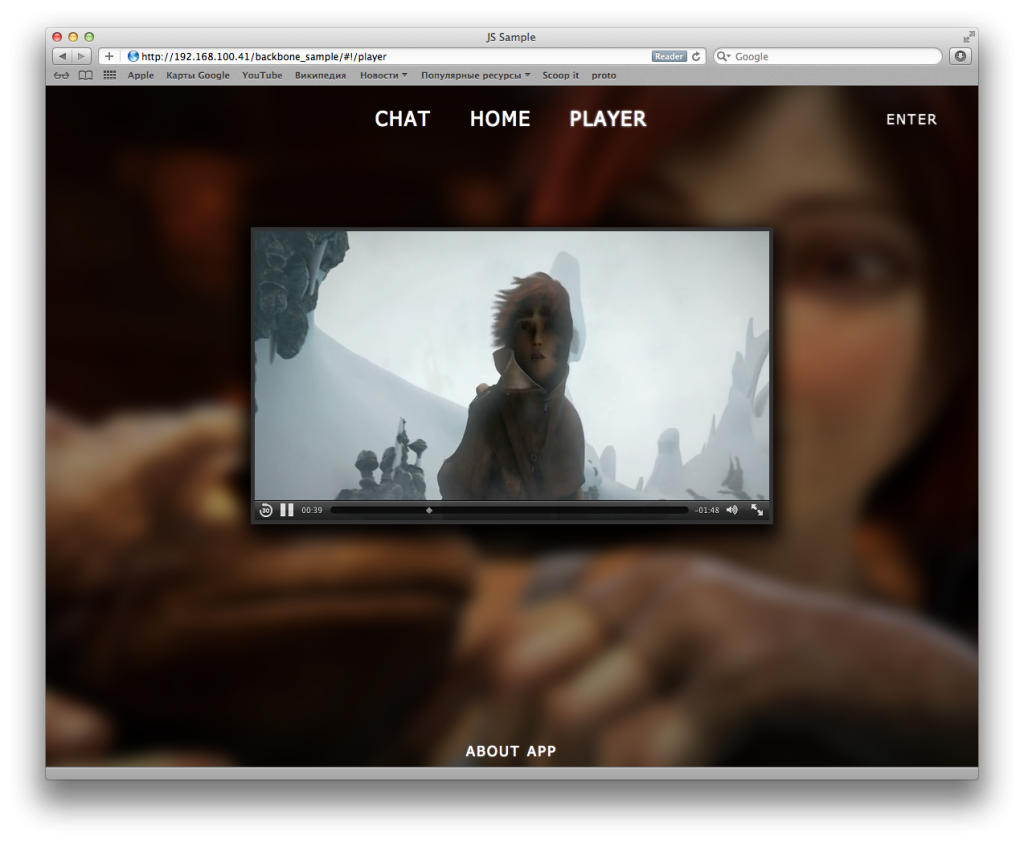
Task: Show the Safari downloads list
Action: [961, 57]
